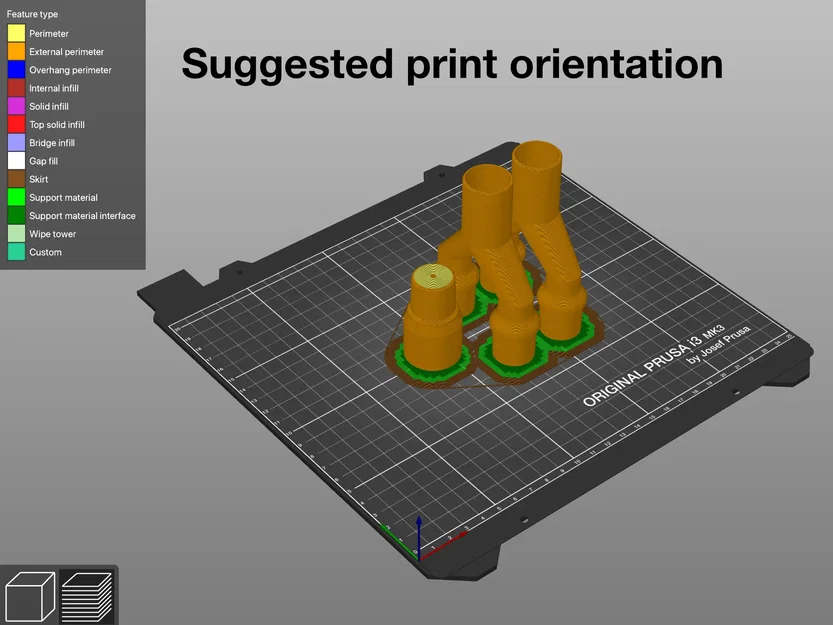Click the 'Top solid infill' legend label
Screen dimensions: 833x625
tap(57, 124)
